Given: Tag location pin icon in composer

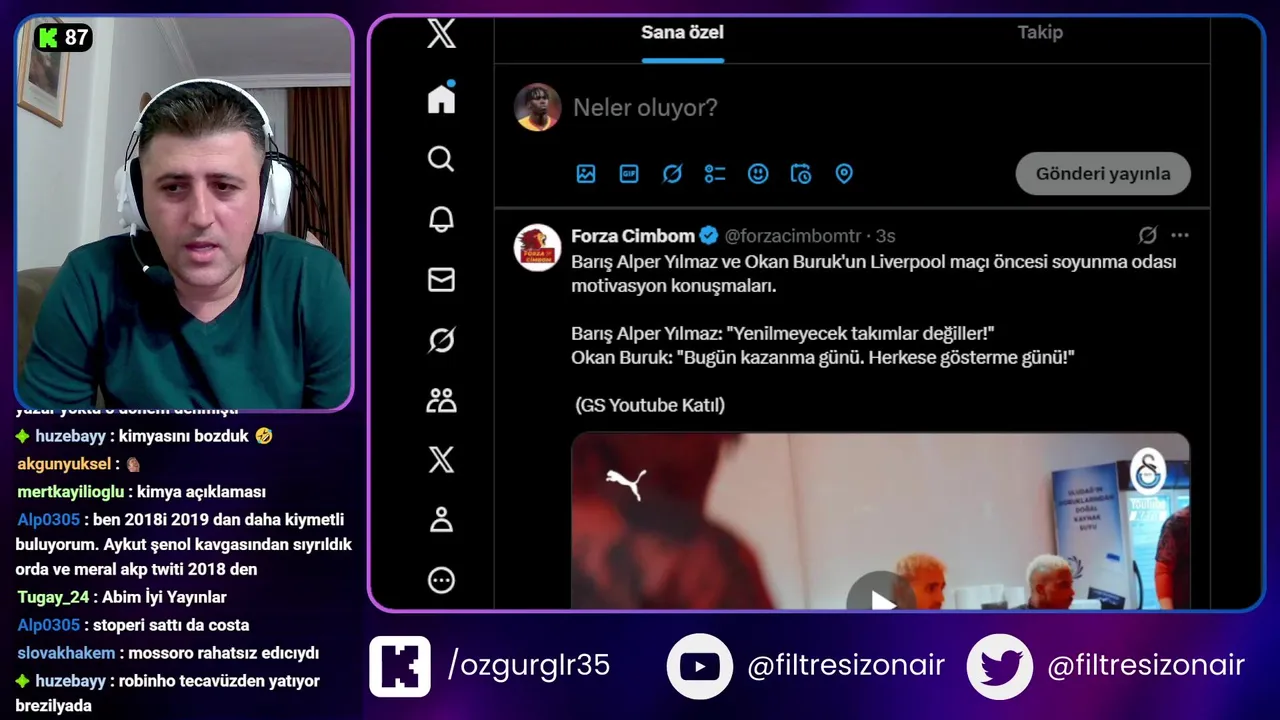Looking at the screenshot, I should [844, 174].
